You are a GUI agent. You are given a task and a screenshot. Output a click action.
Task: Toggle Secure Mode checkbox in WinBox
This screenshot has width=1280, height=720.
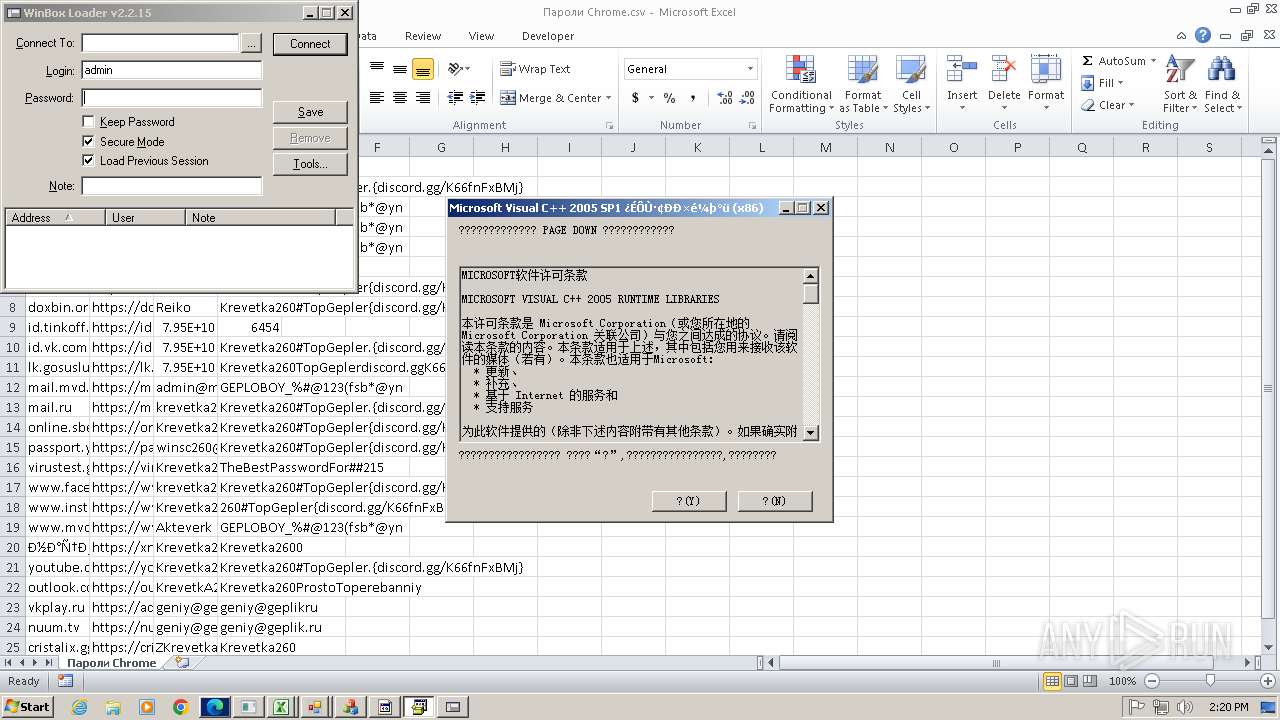coord(89,142)
